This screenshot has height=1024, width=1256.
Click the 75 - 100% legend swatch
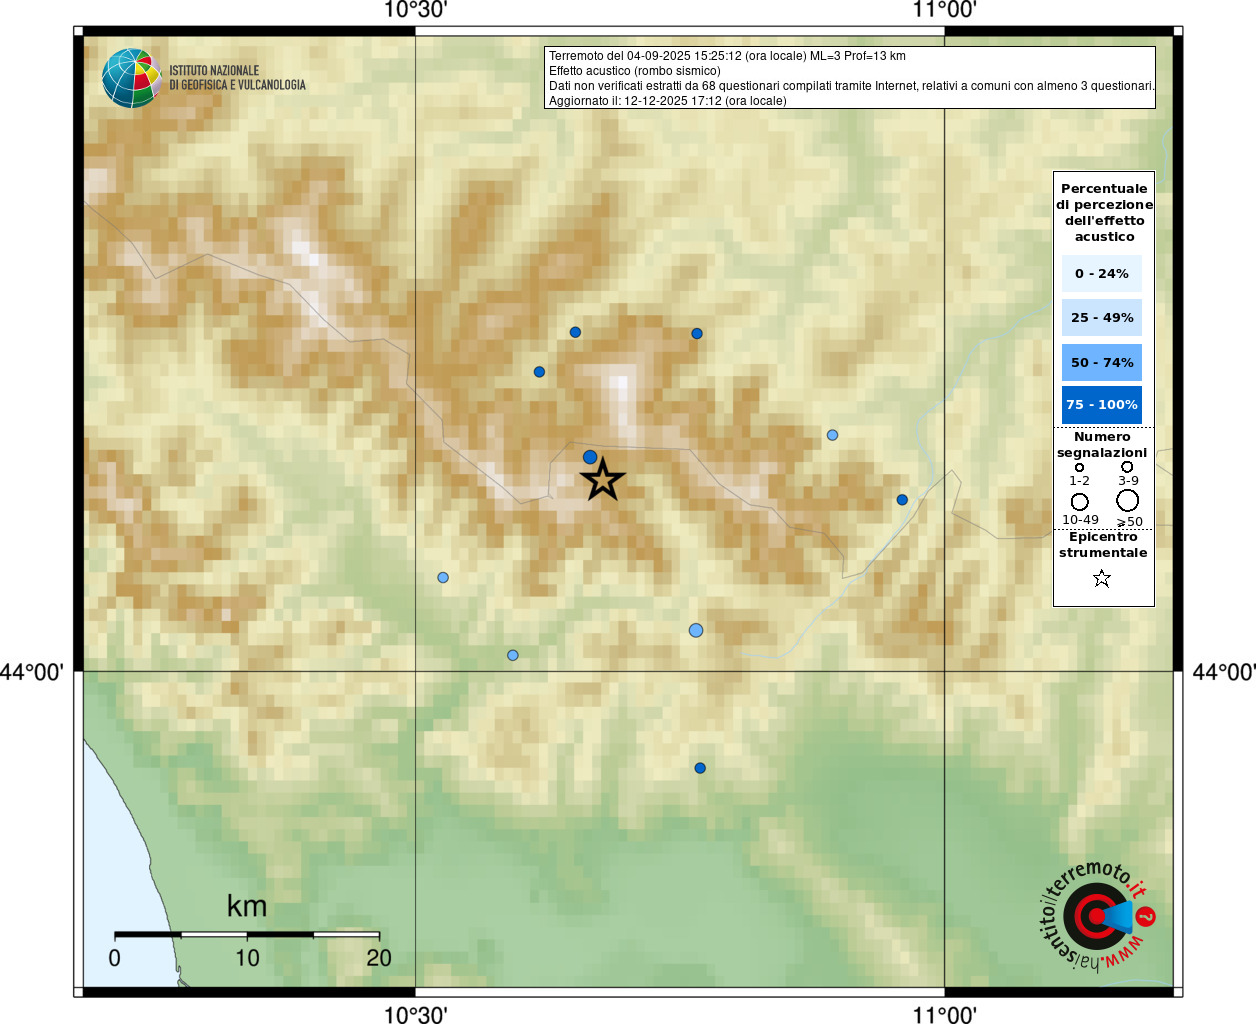[x=1102, y=405]
